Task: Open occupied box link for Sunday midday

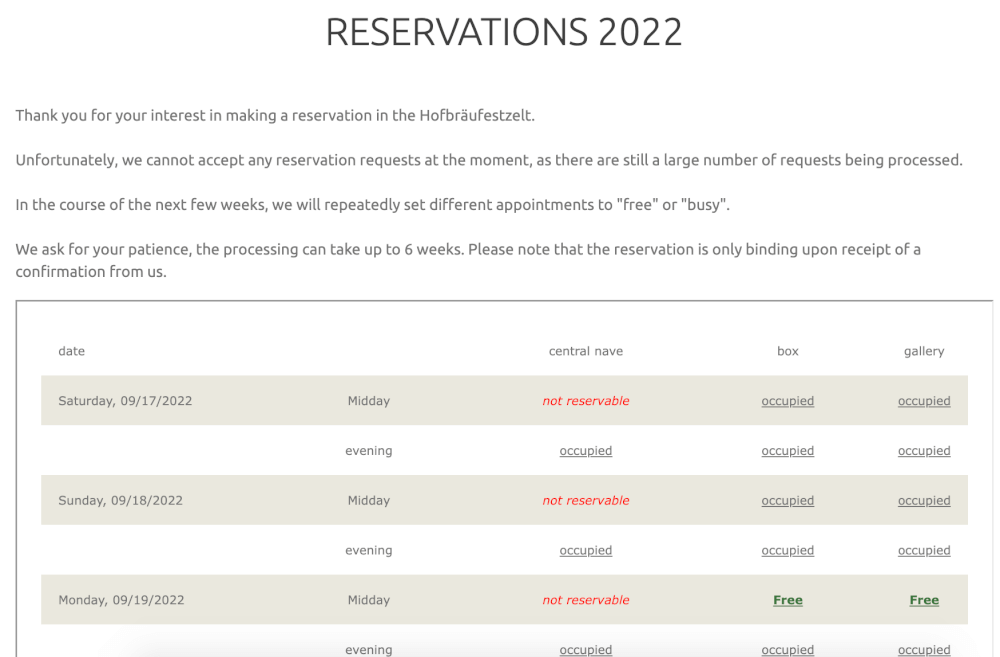Action: (x=788, y=501)
